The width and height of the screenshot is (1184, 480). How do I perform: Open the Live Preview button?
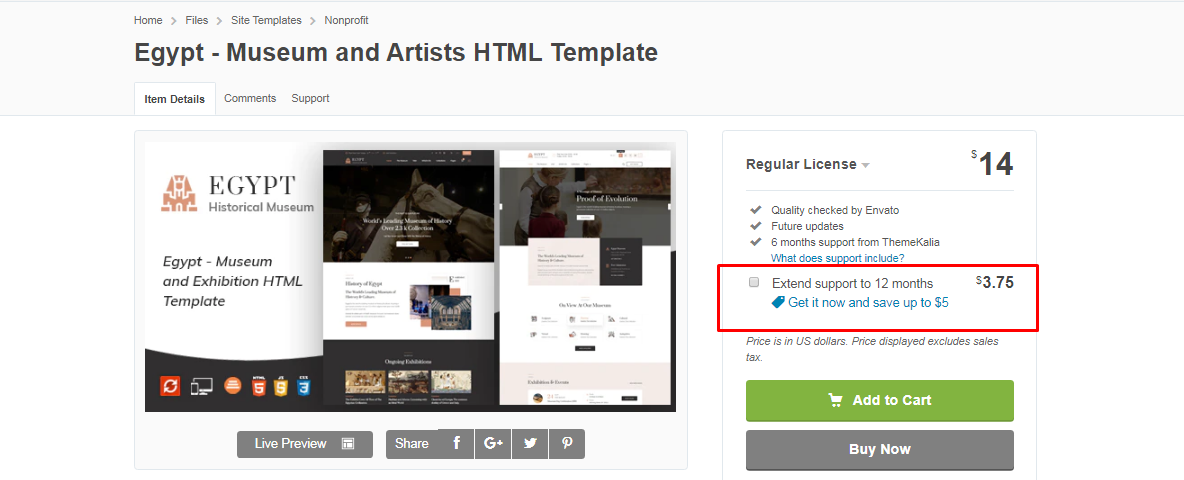tap(305, 444)
